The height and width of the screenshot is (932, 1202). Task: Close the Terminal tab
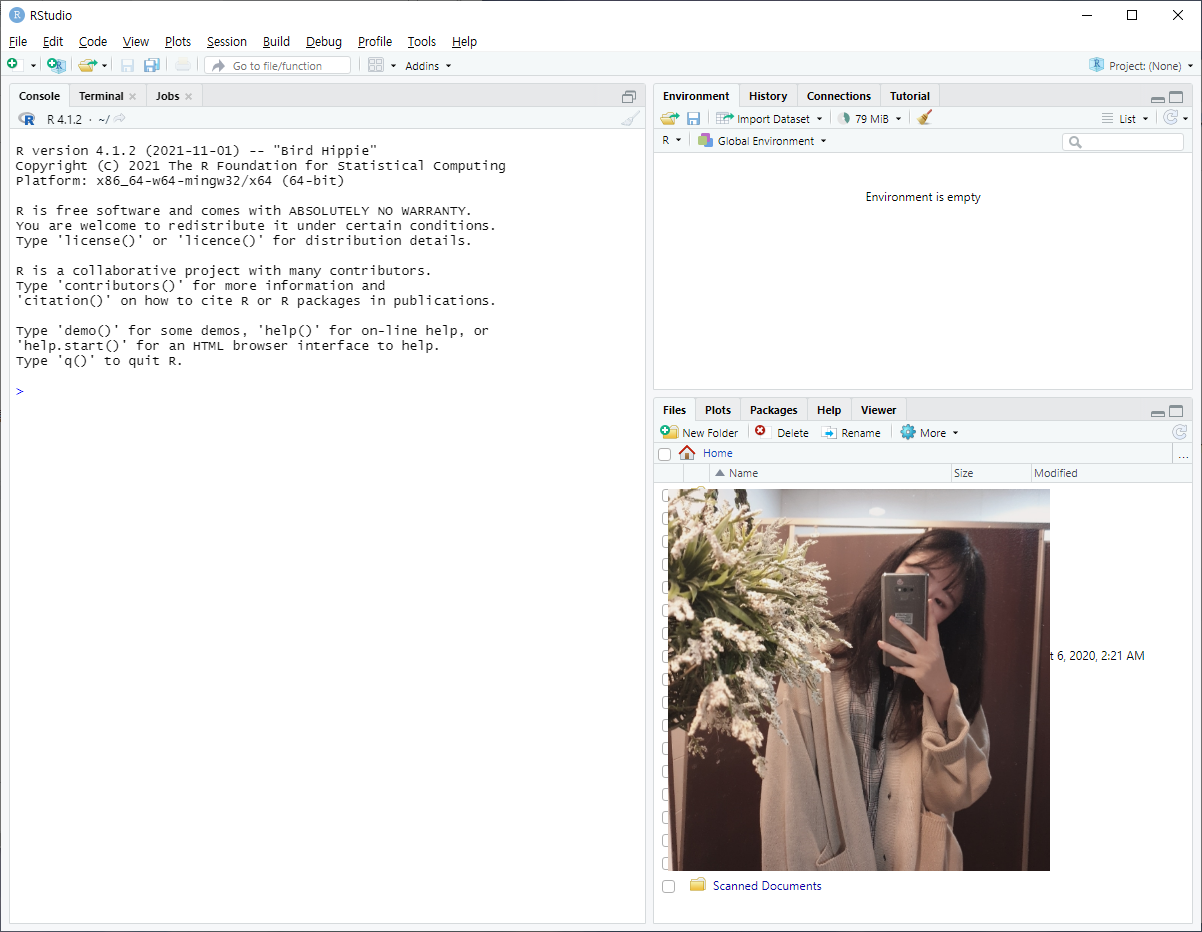click(132, 97)
